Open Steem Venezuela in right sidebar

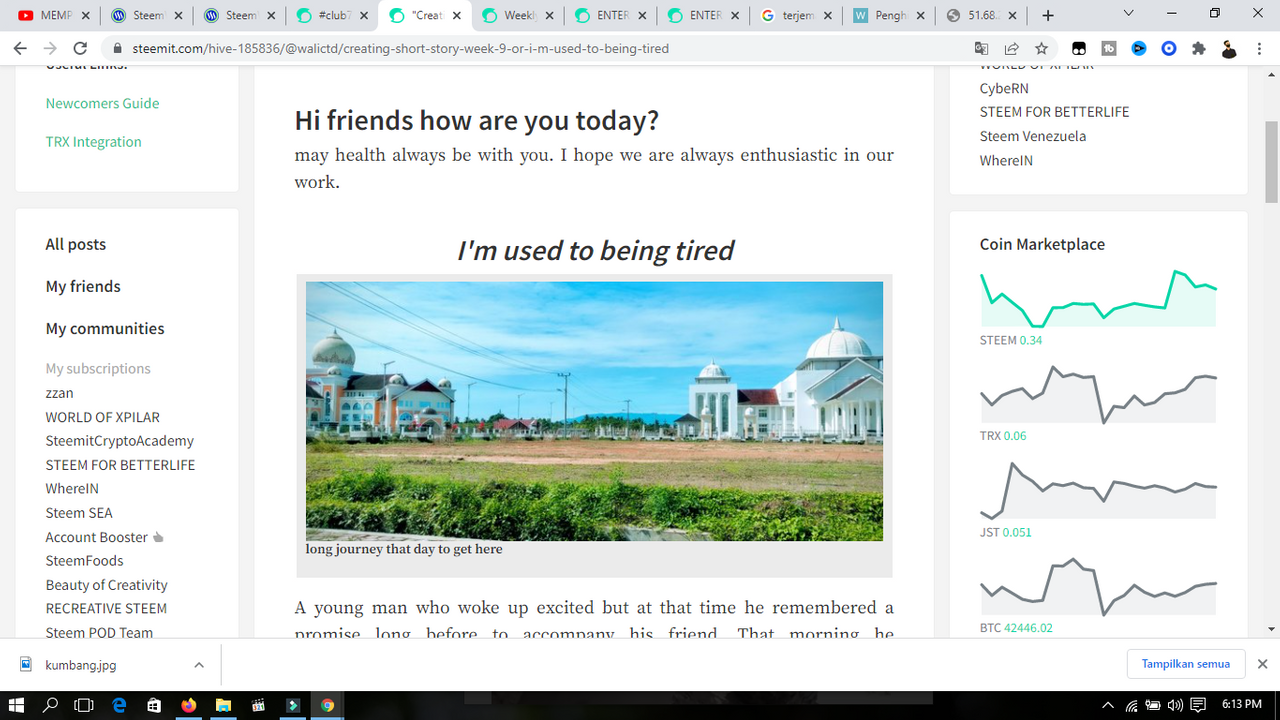click(x=1033, y=136)
